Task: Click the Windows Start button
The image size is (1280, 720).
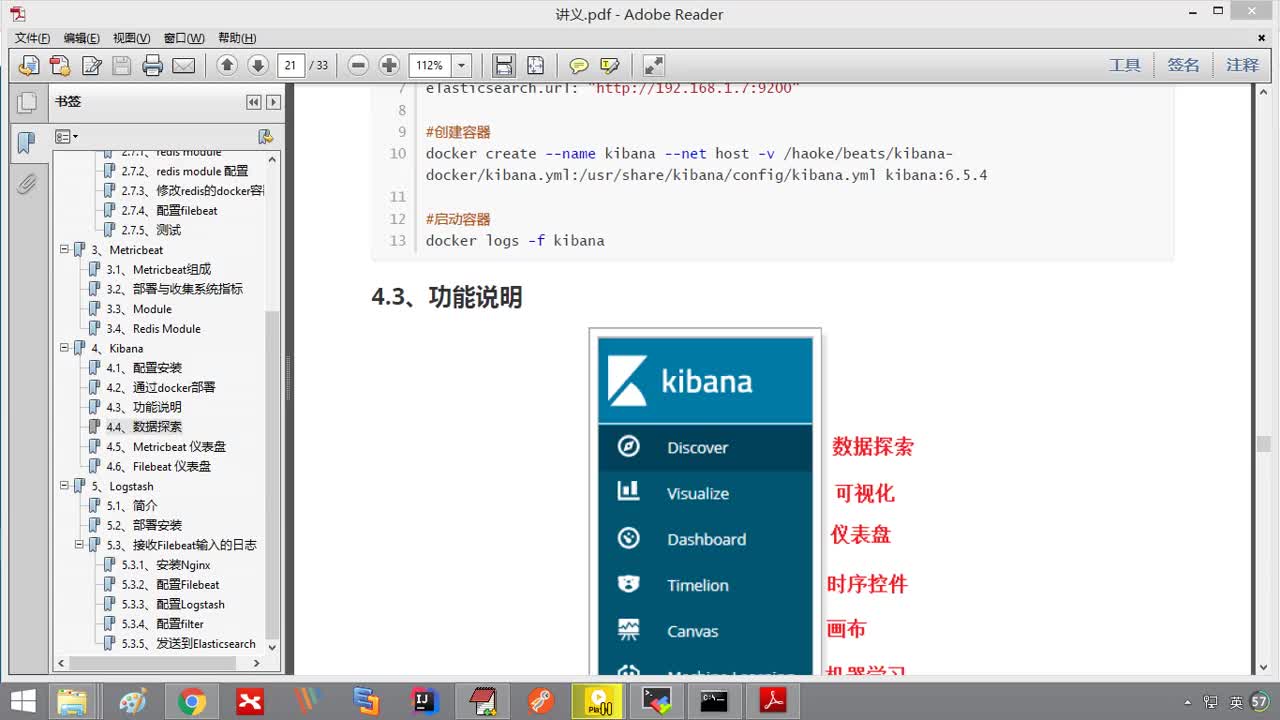Action: coord(22,702)
